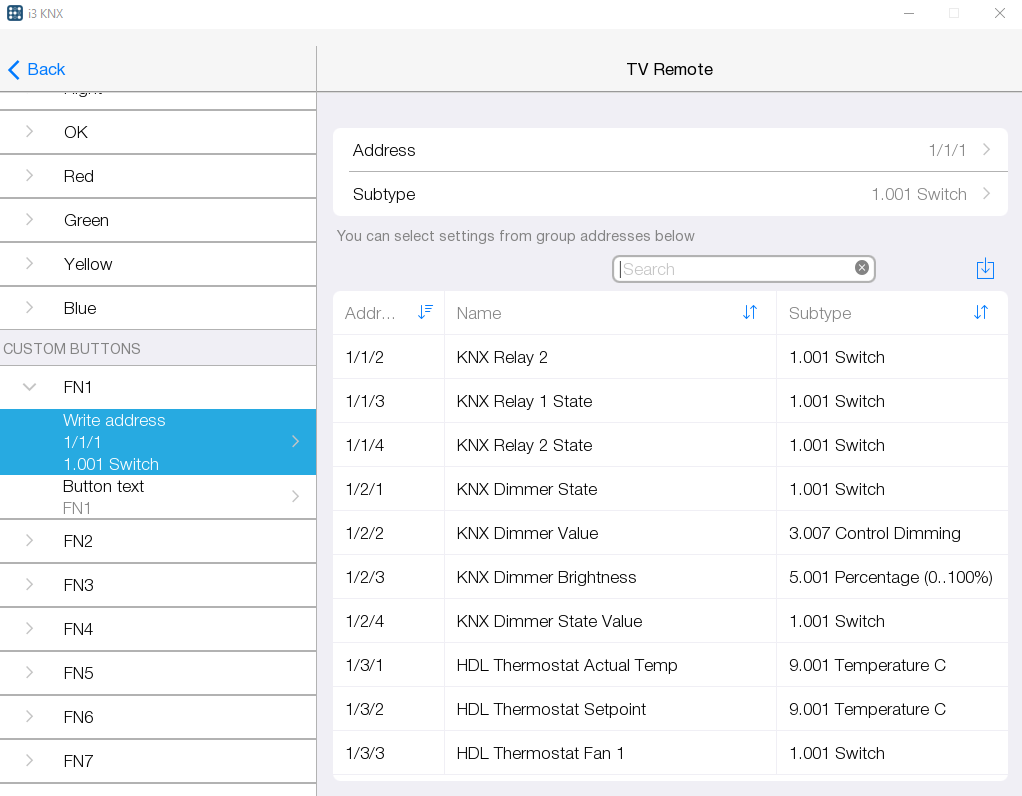This screenshot has width=1022, height=796.
Task: Sort table by Address column icon
Action: click(x=425, y=312)
